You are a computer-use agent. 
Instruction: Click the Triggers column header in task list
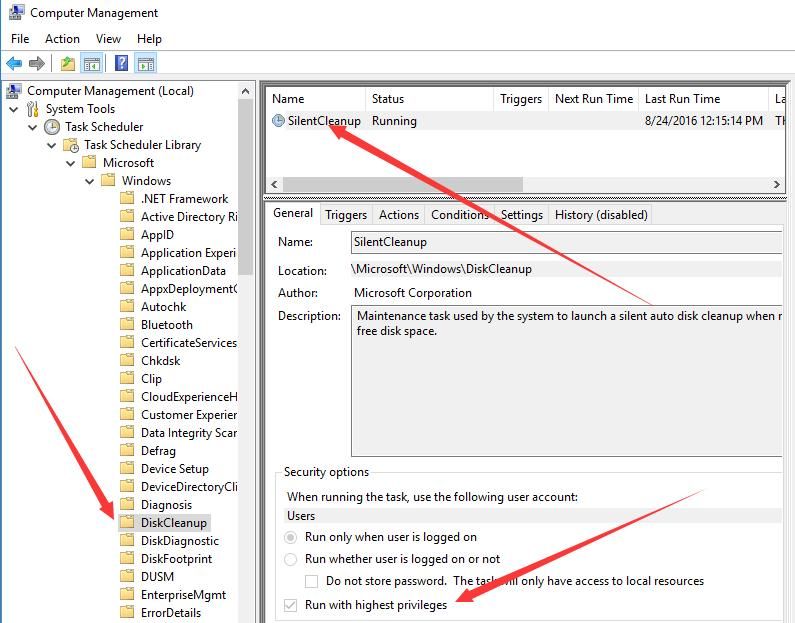point(521,99)
